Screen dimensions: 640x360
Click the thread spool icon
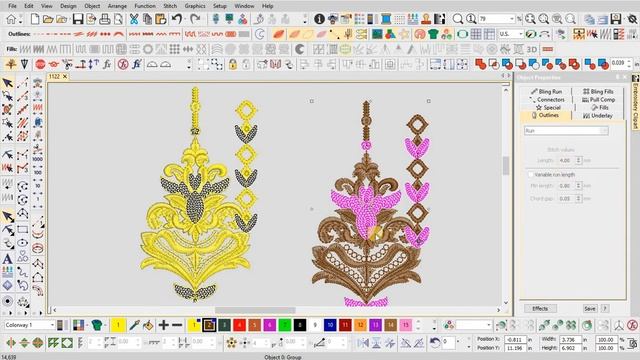pos(386,19)
